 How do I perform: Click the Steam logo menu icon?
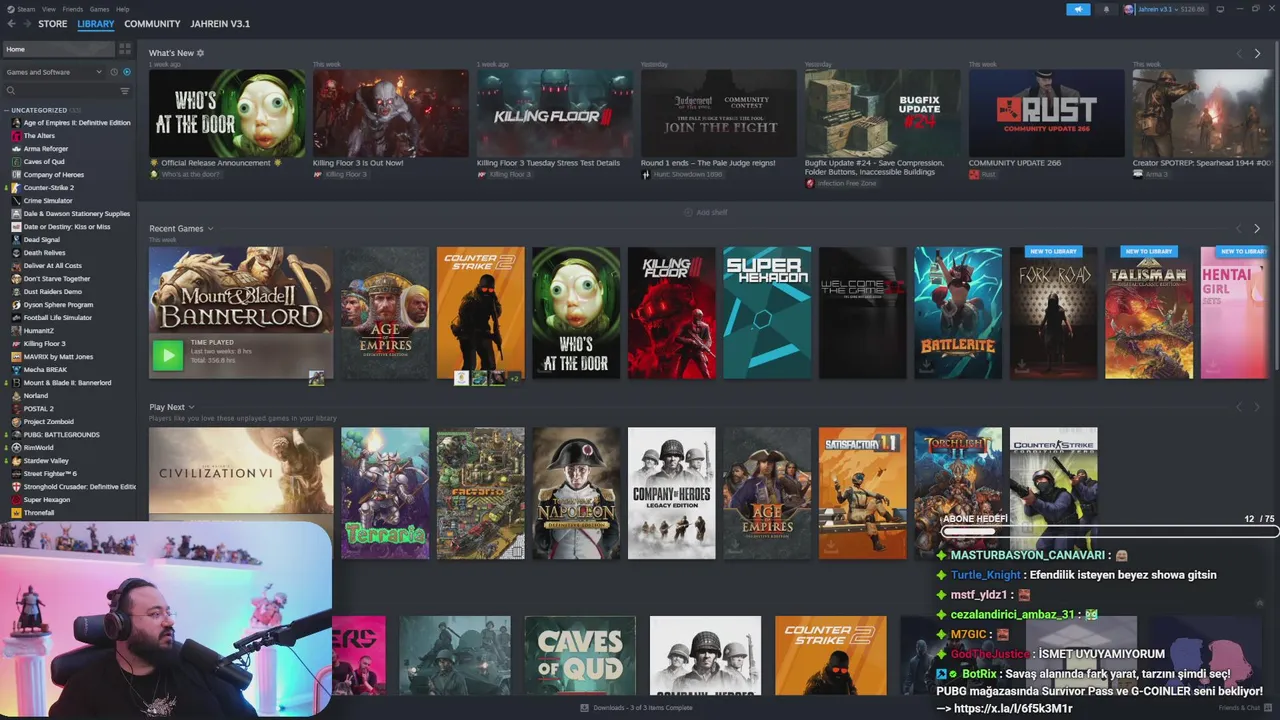click(10, 9)
